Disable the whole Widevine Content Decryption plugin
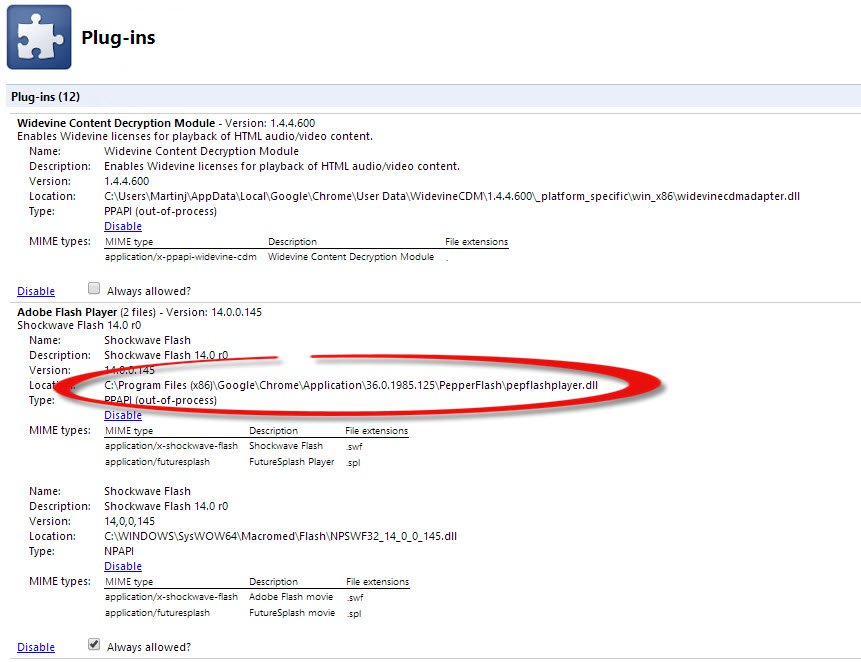Image resolution: width=861 pixels, height=662 pixels. (36, 291)
